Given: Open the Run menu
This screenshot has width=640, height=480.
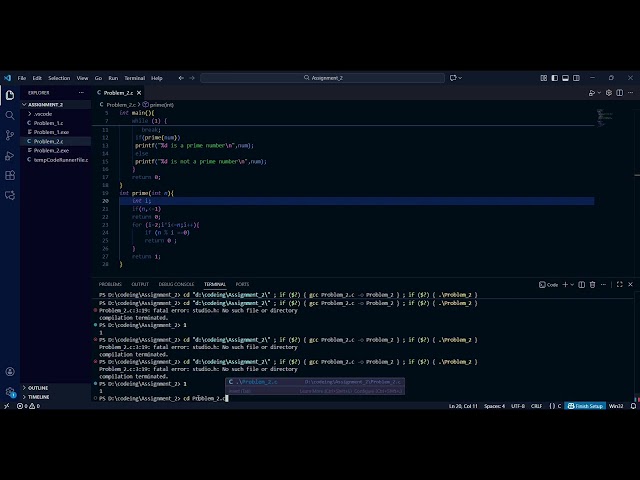Looking at the screenshot, I should pos(113,78).
